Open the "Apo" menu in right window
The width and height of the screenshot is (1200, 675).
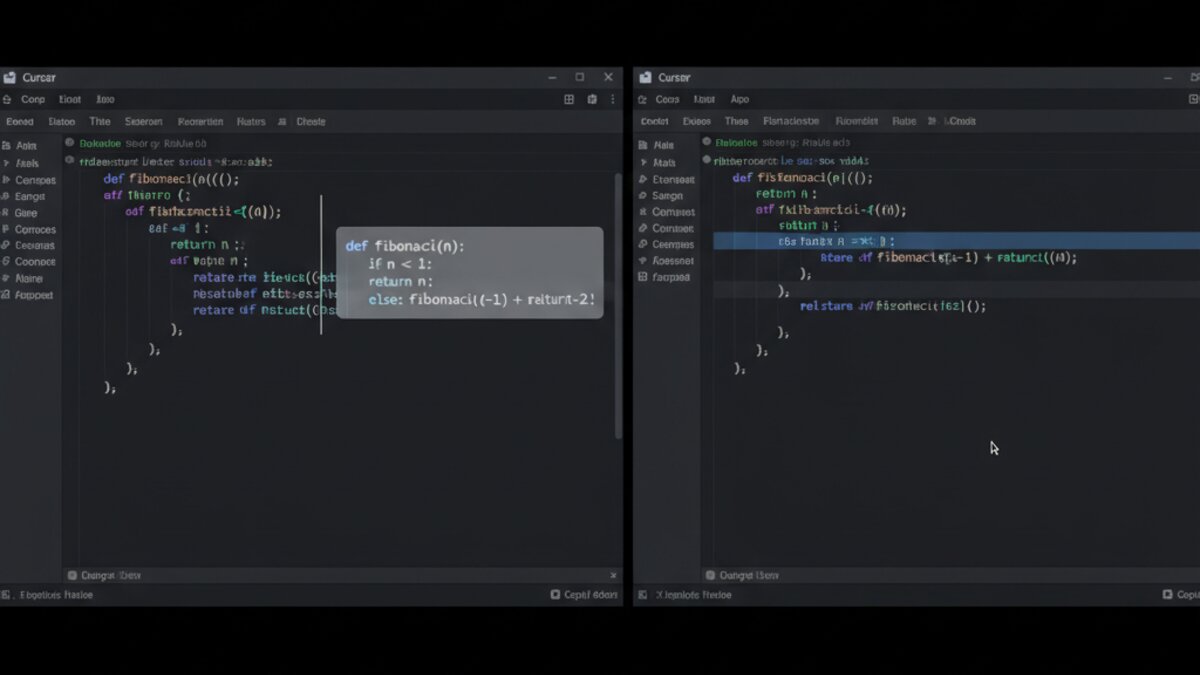(739, 99)
